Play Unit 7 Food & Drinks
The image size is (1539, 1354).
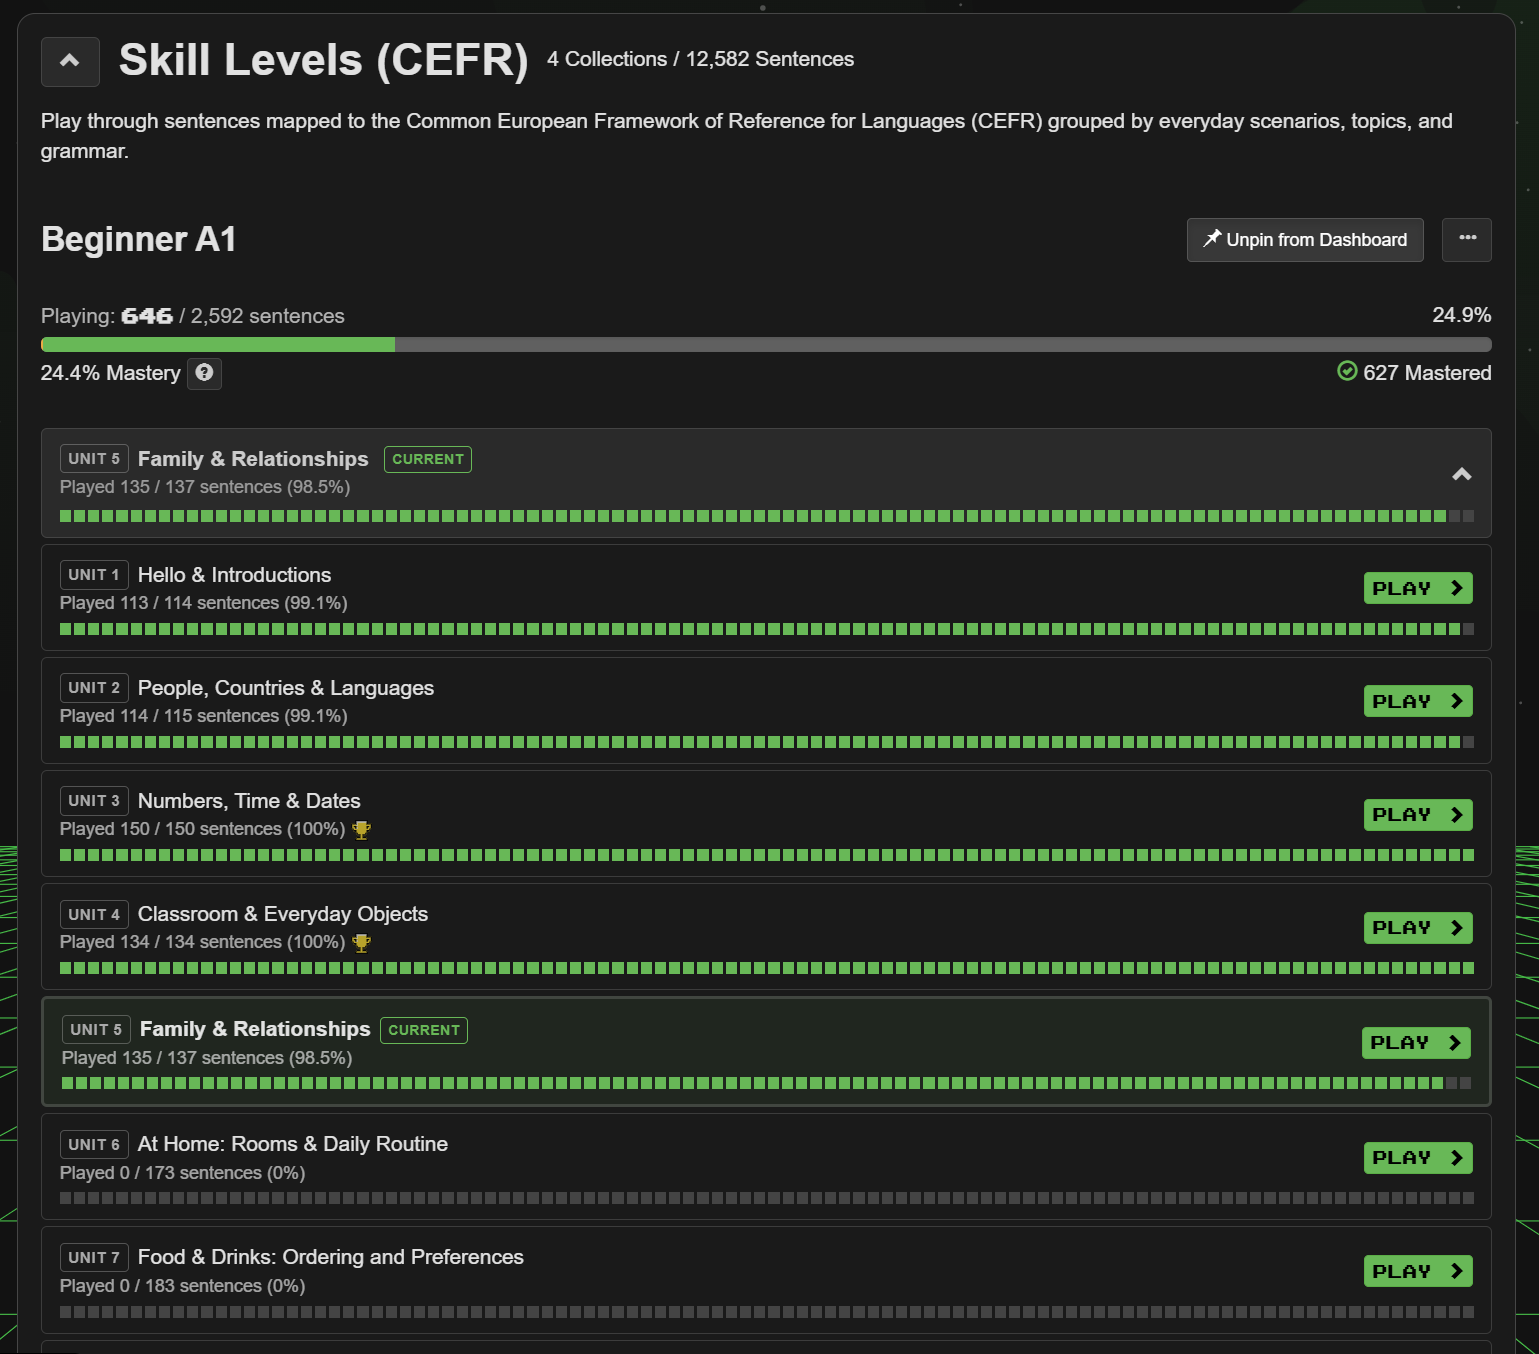1417,1272
